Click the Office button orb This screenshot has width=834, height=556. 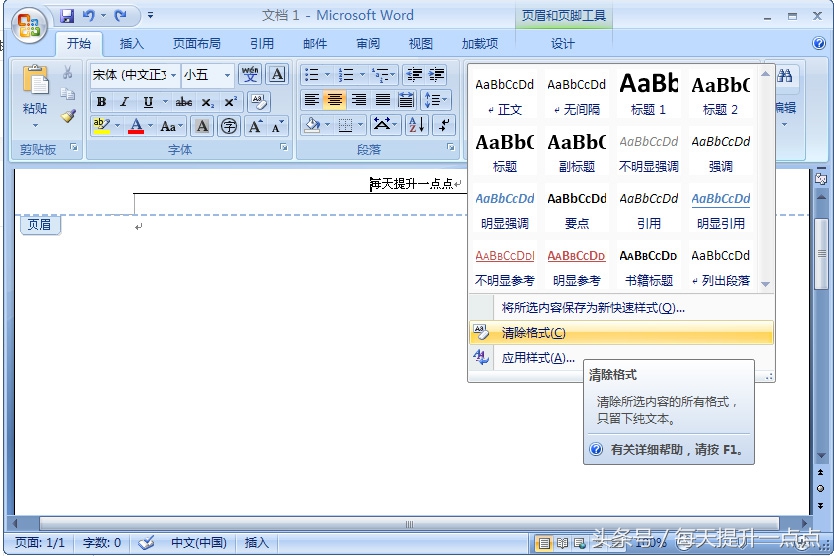coord(29,26)
